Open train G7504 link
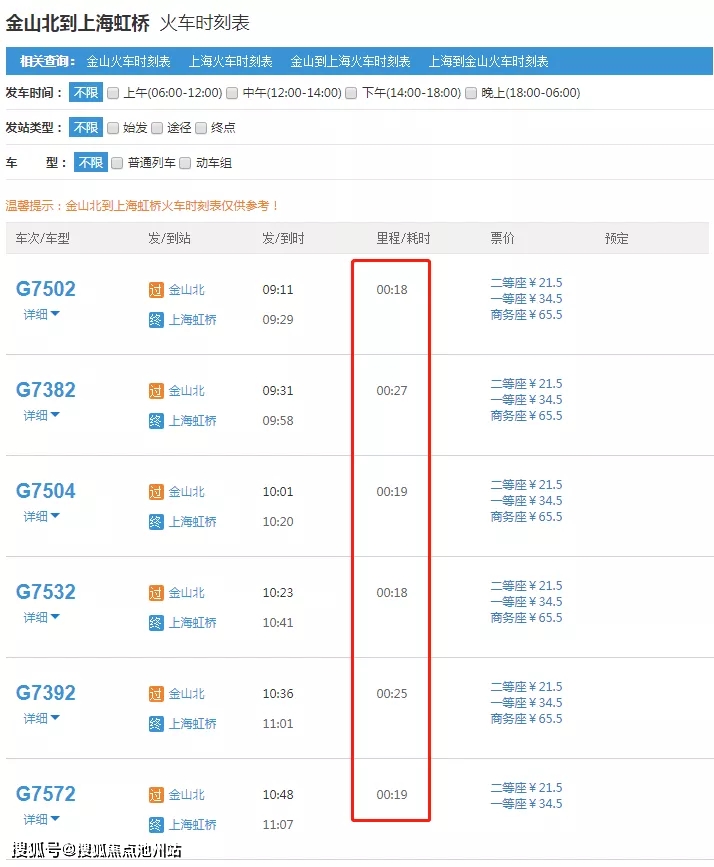 [46, 491]
